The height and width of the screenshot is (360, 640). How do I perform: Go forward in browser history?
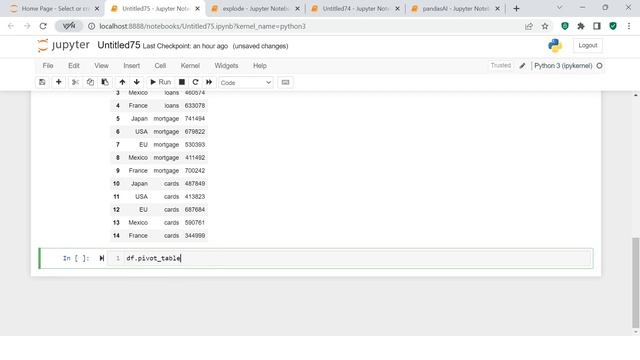coord(27,26)
